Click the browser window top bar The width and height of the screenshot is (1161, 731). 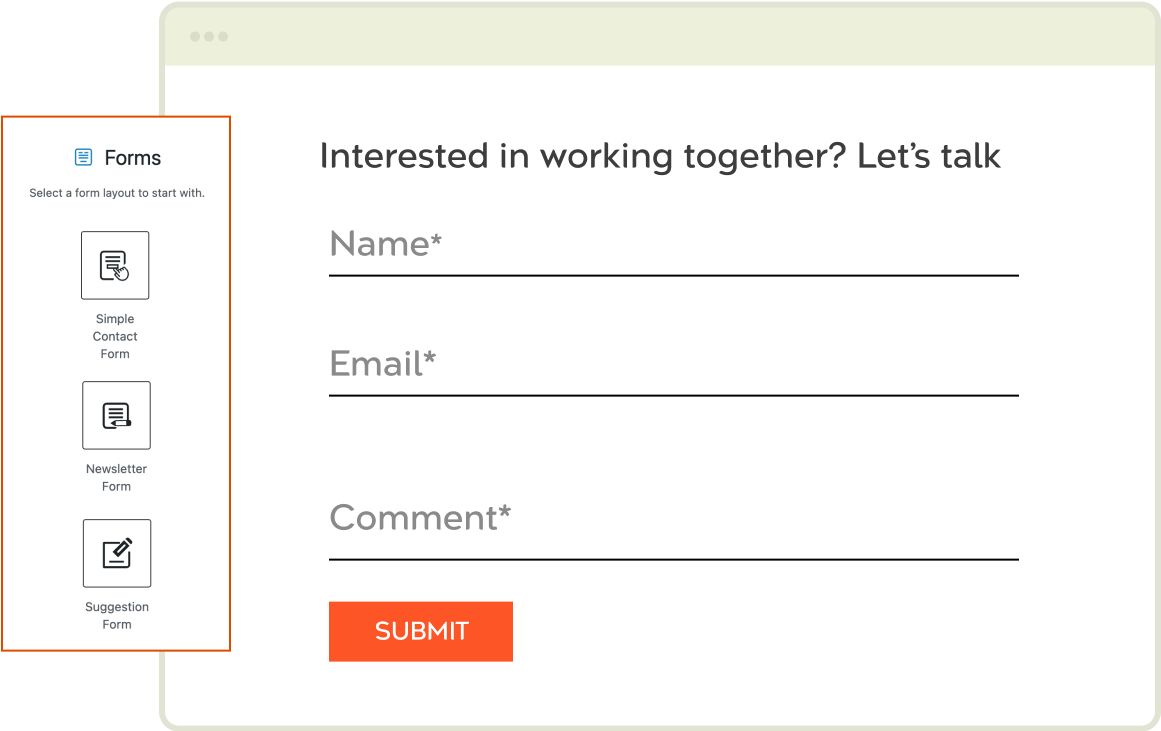click(x=660, y=37)
